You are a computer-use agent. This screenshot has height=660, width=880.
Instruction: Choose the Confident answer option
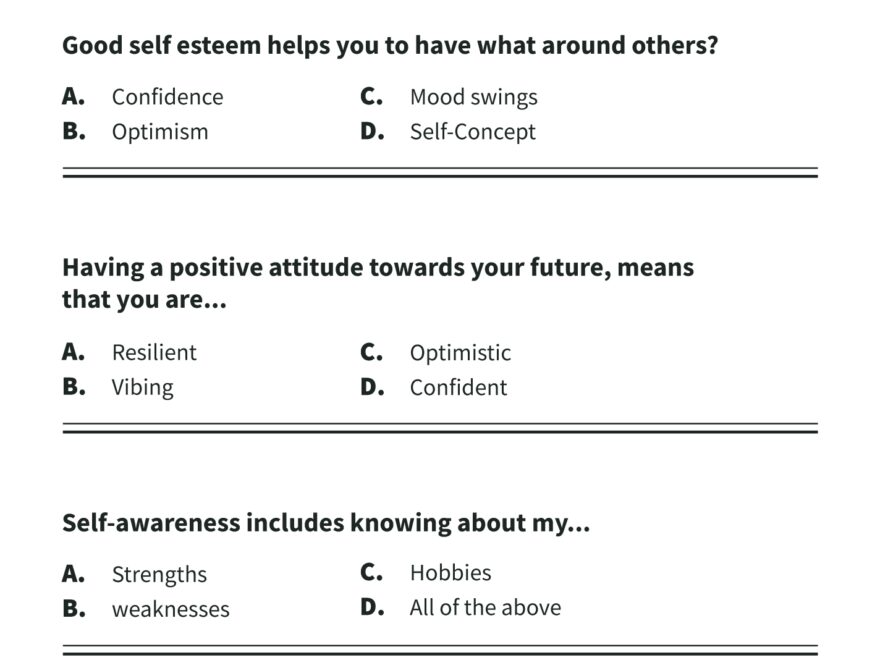(x=458, y=388)
